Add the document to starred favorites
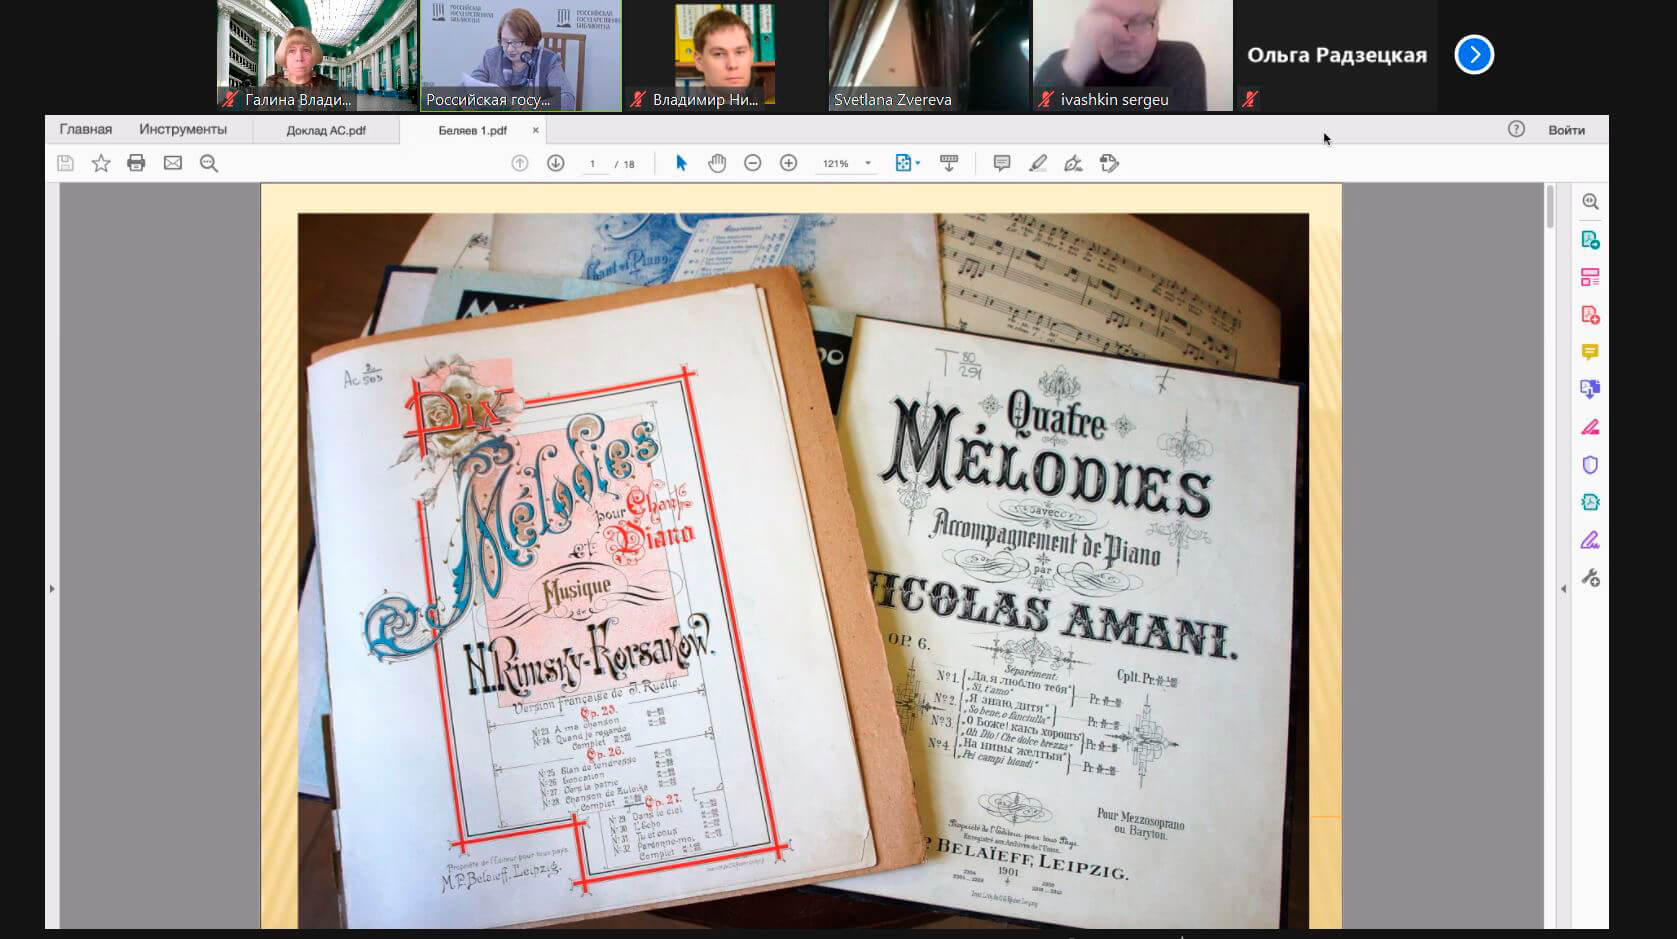This screenshot has height=939, width=1677. click(101, 163)
